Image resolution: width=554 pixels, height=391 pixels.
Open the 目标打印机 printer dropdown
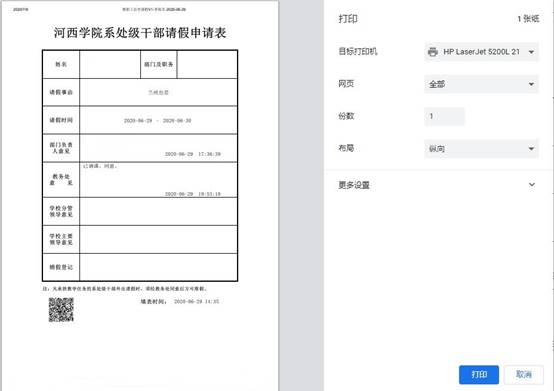482,52
